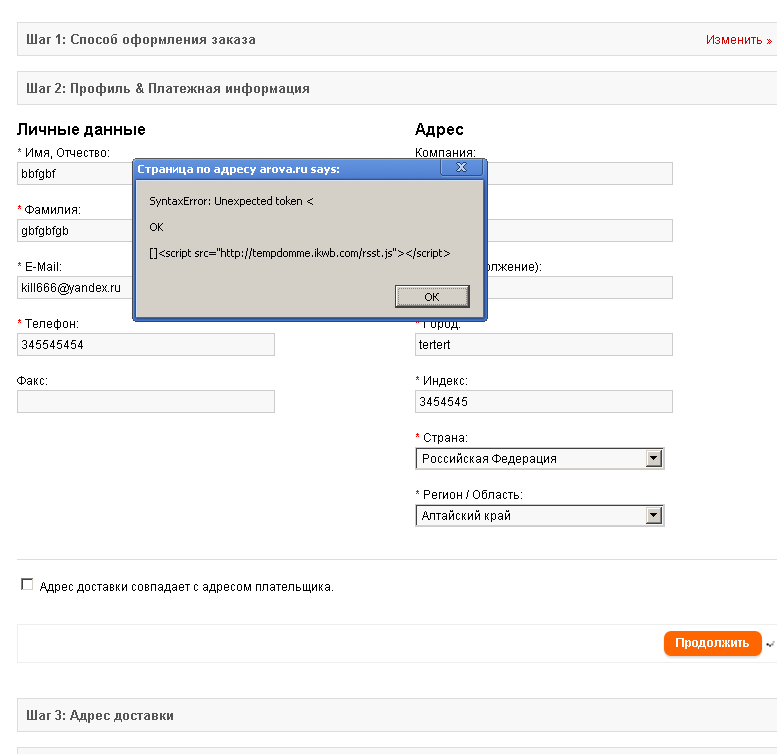Click the E-Mail input field
The height and width of the screenshot is (754, 777).
[x=75, y=287]
